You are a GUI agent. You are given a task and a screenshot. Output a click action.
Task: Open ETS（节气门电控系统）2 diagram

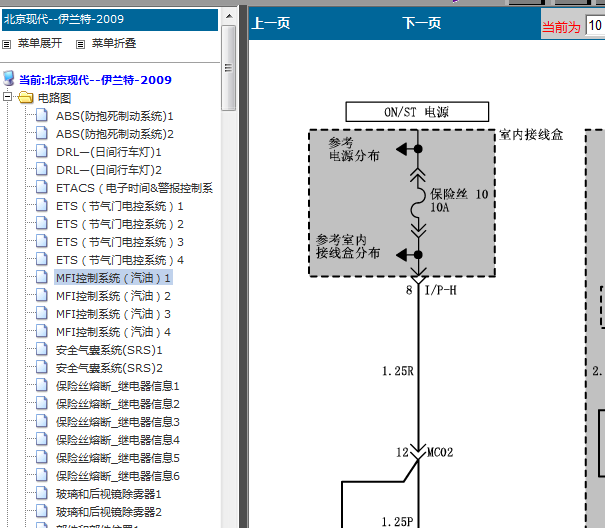pyautogui.click(x=120, y=224)
